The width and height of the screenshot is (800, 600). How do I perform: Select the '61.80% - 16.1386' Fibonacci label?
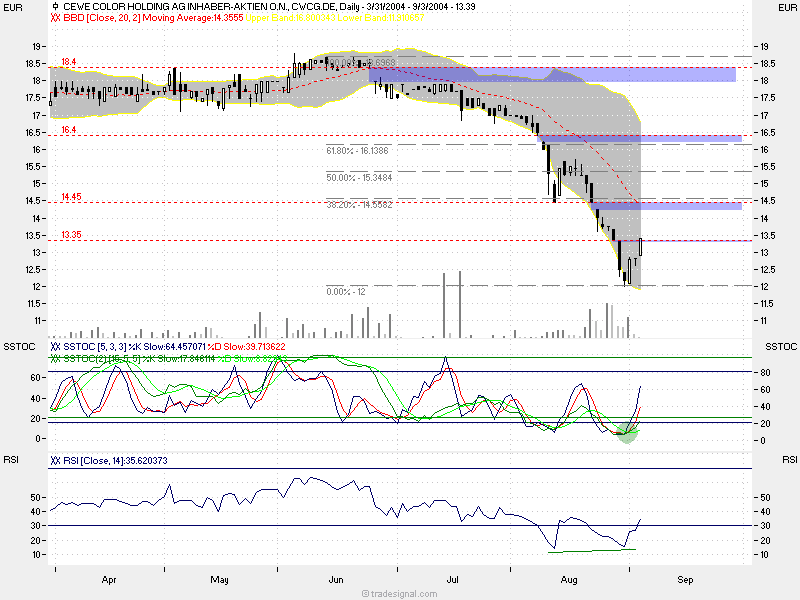[x=358, y=151]
